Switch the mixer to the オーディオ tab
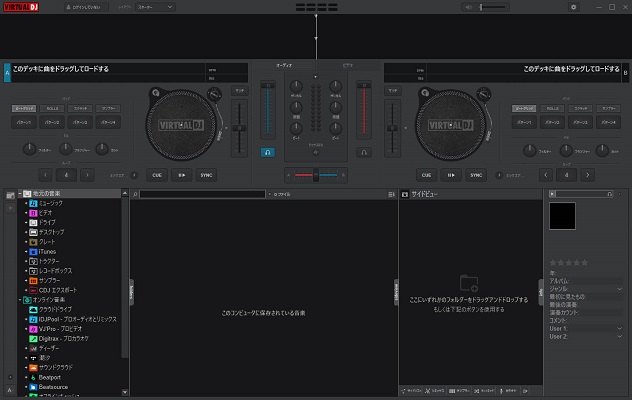This screenshot has width=632, height=400. click(284, 65)
